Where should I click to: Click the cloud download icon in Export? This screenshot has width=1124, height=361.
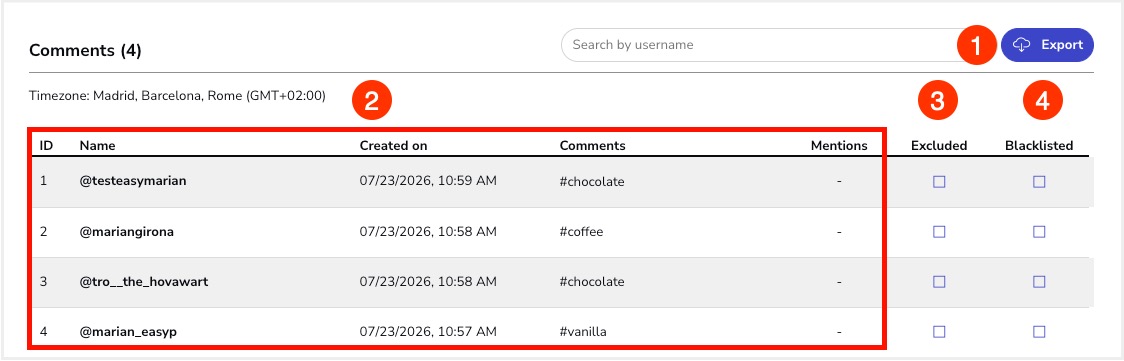(1021, 45)
